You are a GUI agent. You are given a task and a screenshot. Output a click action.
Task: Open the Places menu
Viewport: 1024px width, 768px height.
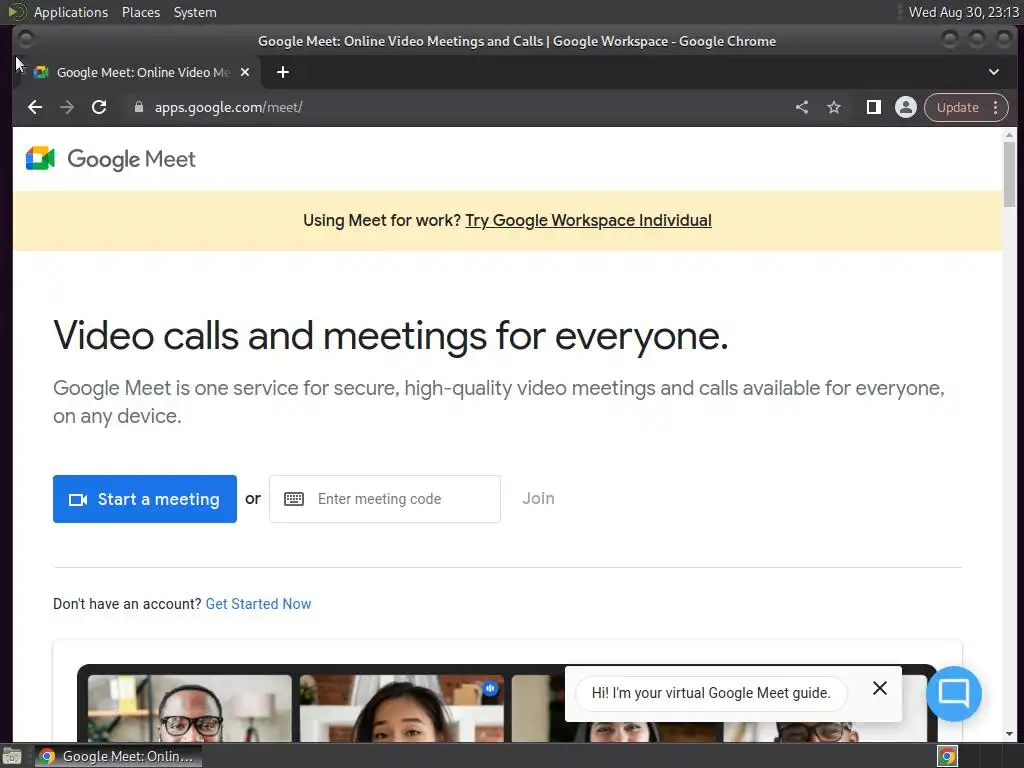click(141, 12)
